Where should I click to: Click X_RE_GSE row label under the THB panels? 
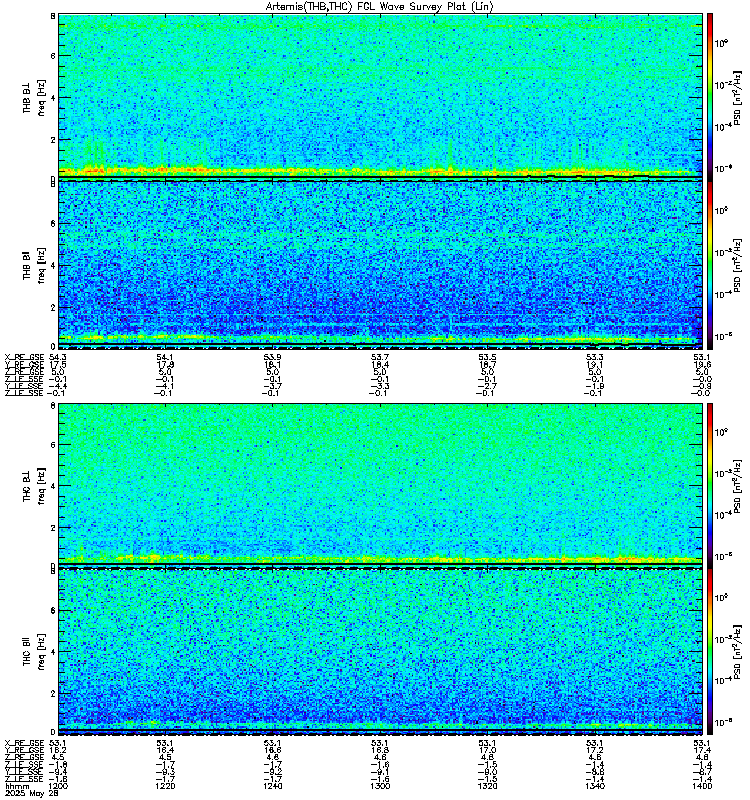[x=24, y=357]
